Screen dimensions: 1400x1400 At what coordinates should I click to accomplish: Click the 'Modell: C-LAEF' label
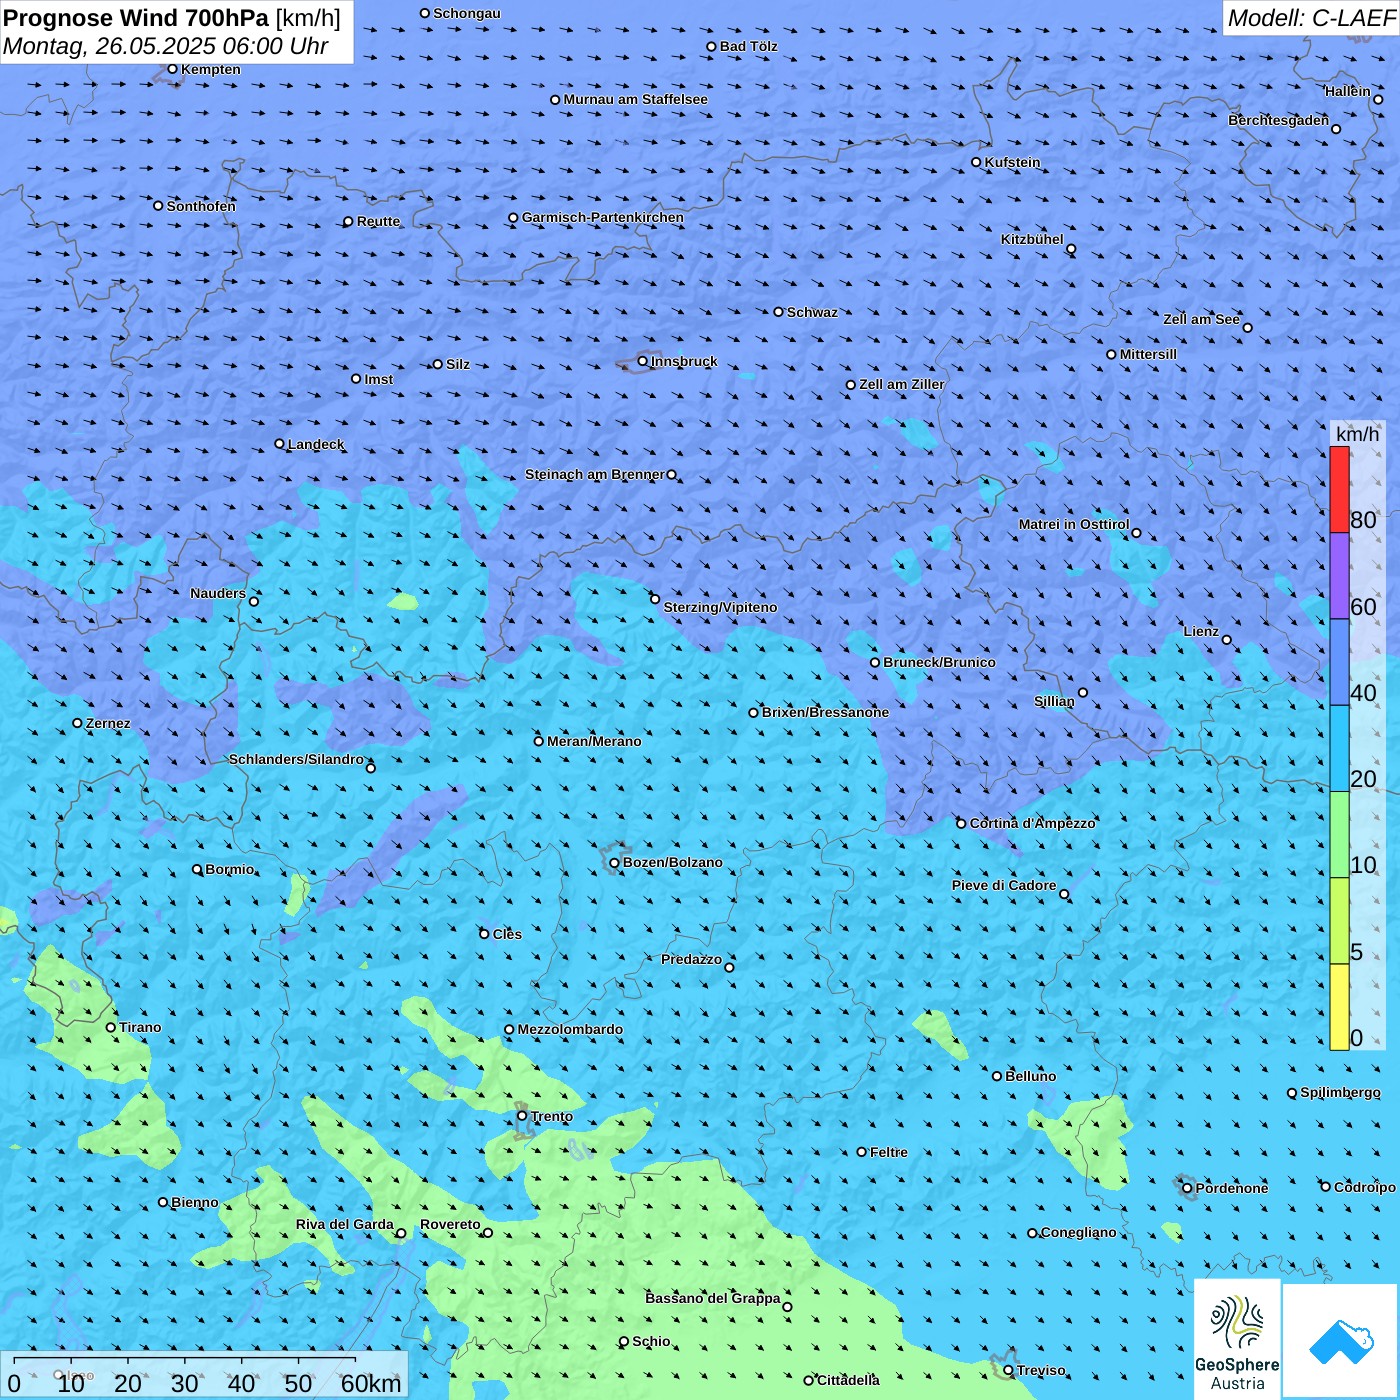click(x=1311, y=18)
